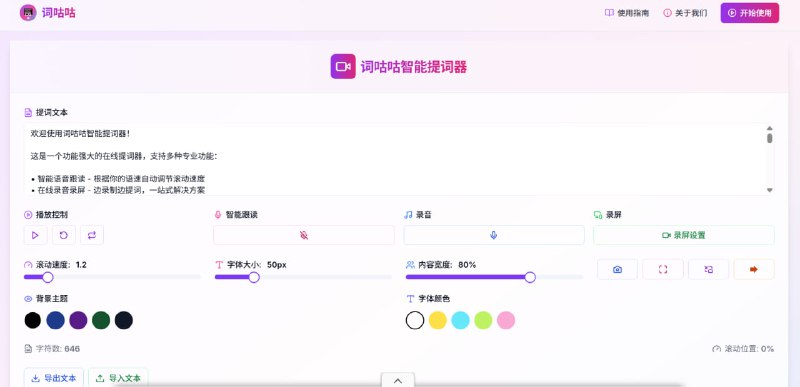Click the 录音 music note icon
This screenshot has width=800, height=387.
click(408, 215)
